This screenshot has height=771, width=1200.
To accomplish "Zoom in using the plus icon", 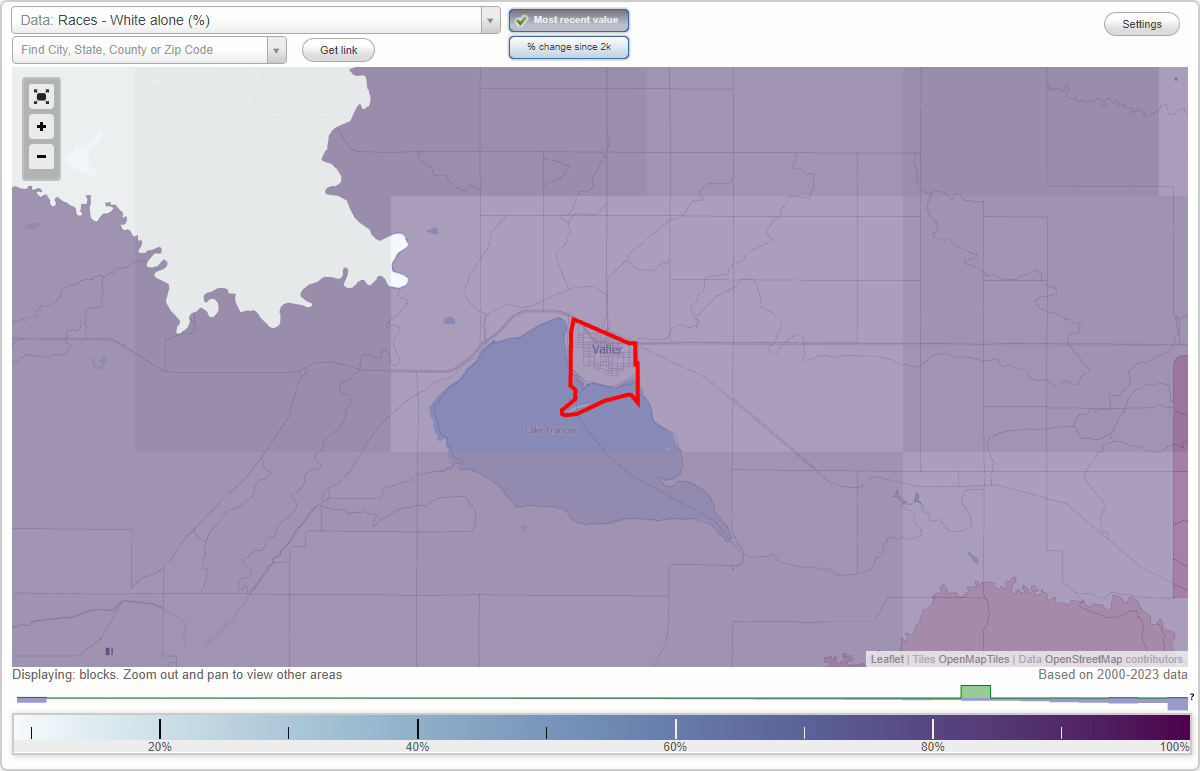I will pyautogui.click(x=41, y=127).
